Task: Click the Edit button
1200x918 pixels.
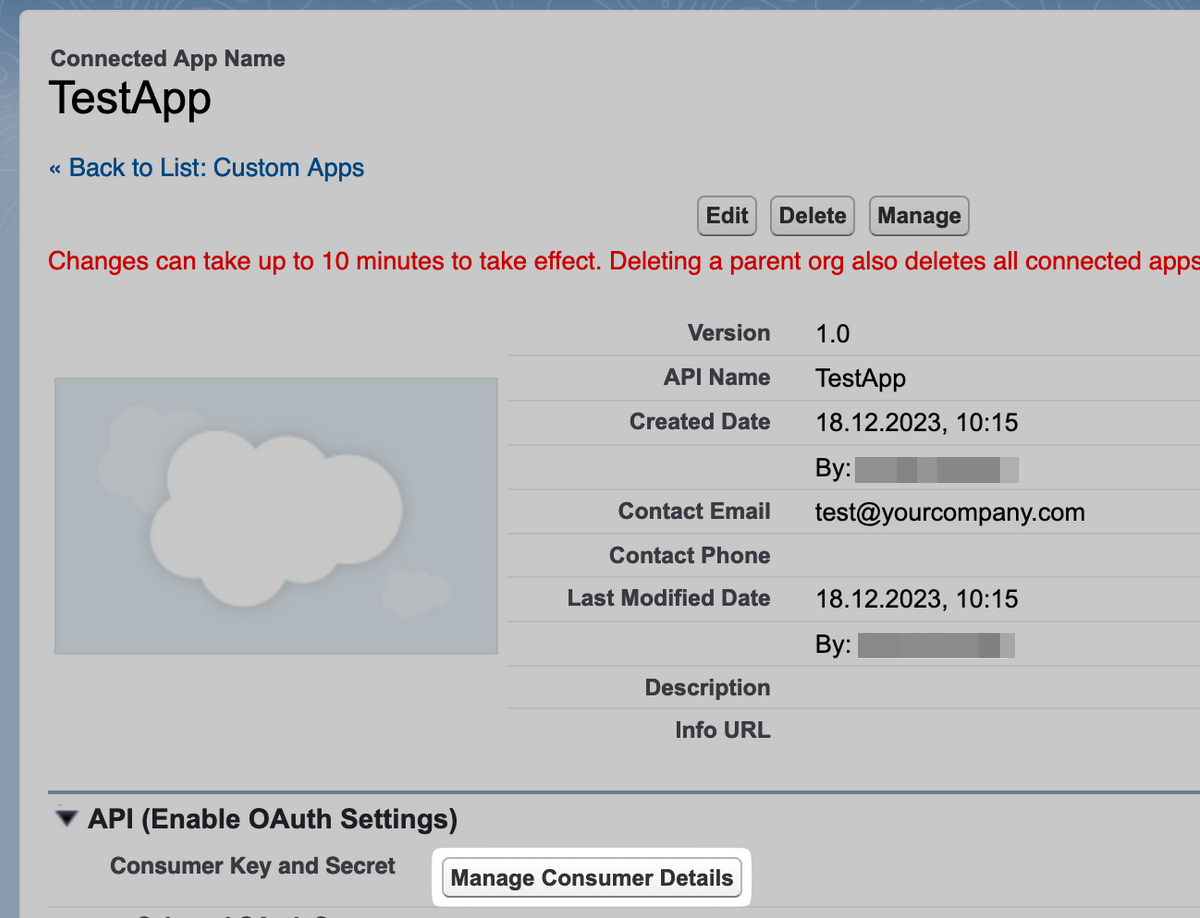Action: [x=727, y=216]
